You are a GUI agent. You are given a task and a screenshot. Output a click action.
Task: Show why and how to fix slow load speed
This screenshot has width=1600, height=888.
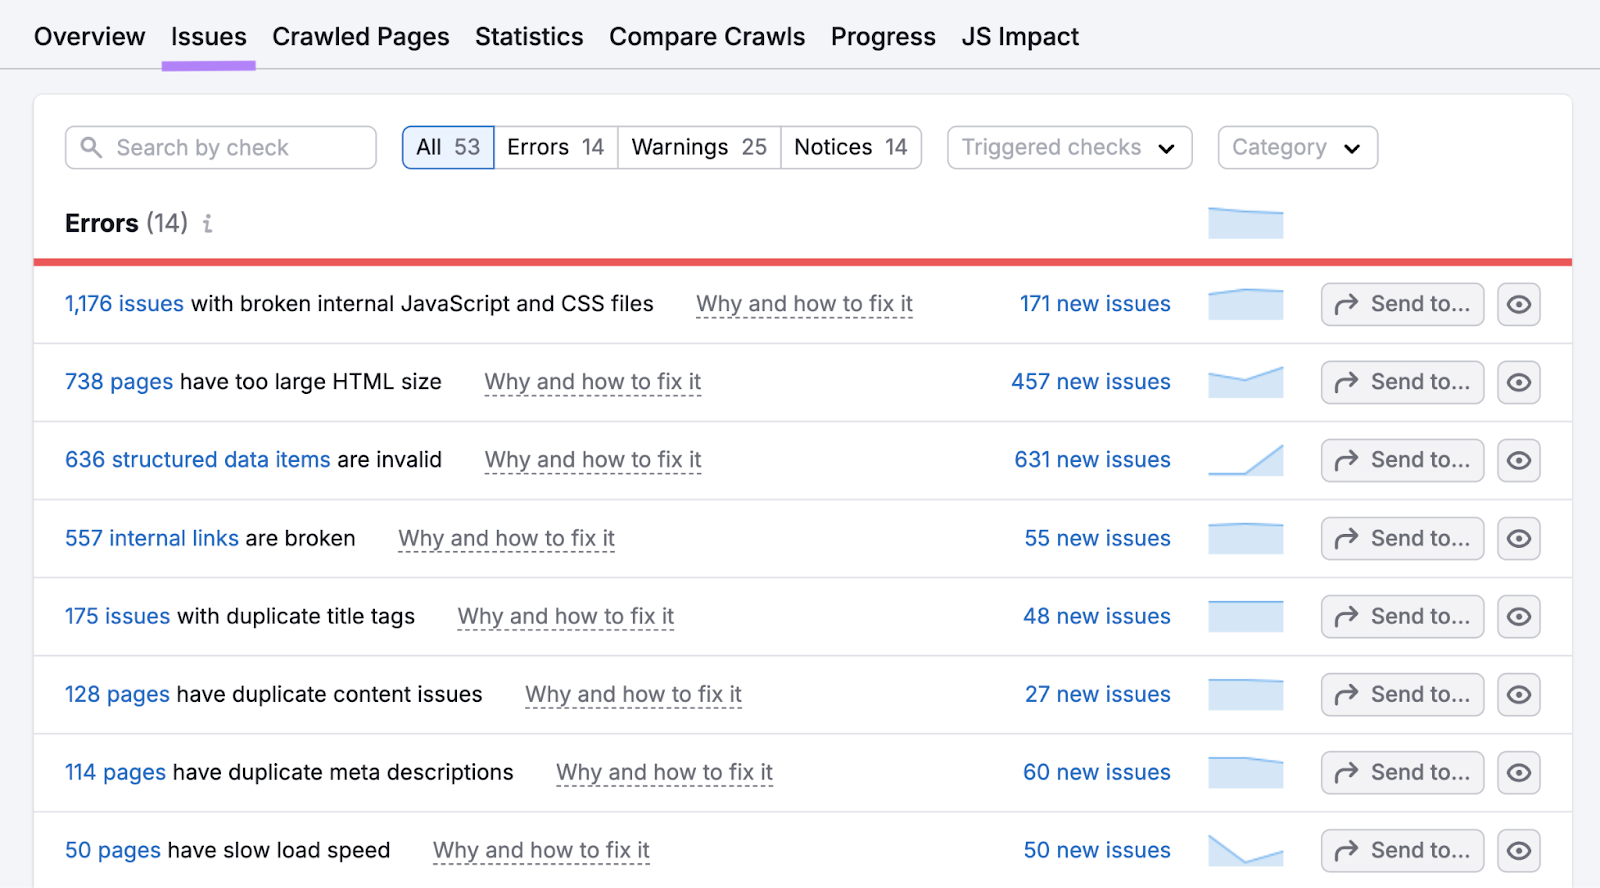click(541, 850)
